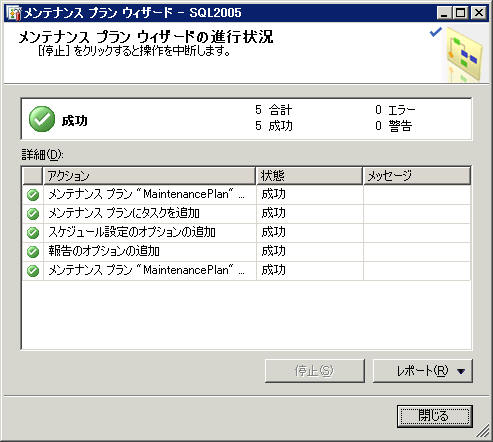Click the resize grip at window corner
The image size is (493, 442).
(x=483, y=432)
